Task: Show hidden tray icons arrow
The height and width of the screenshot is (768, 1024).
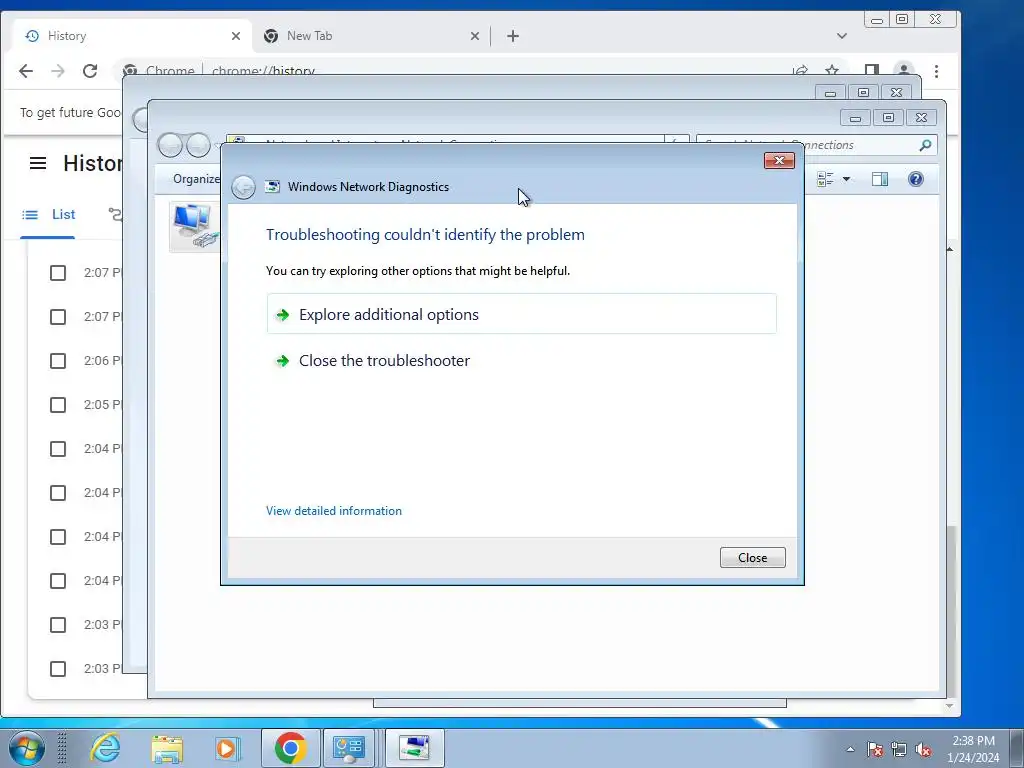Action: [x=850, y=749]
